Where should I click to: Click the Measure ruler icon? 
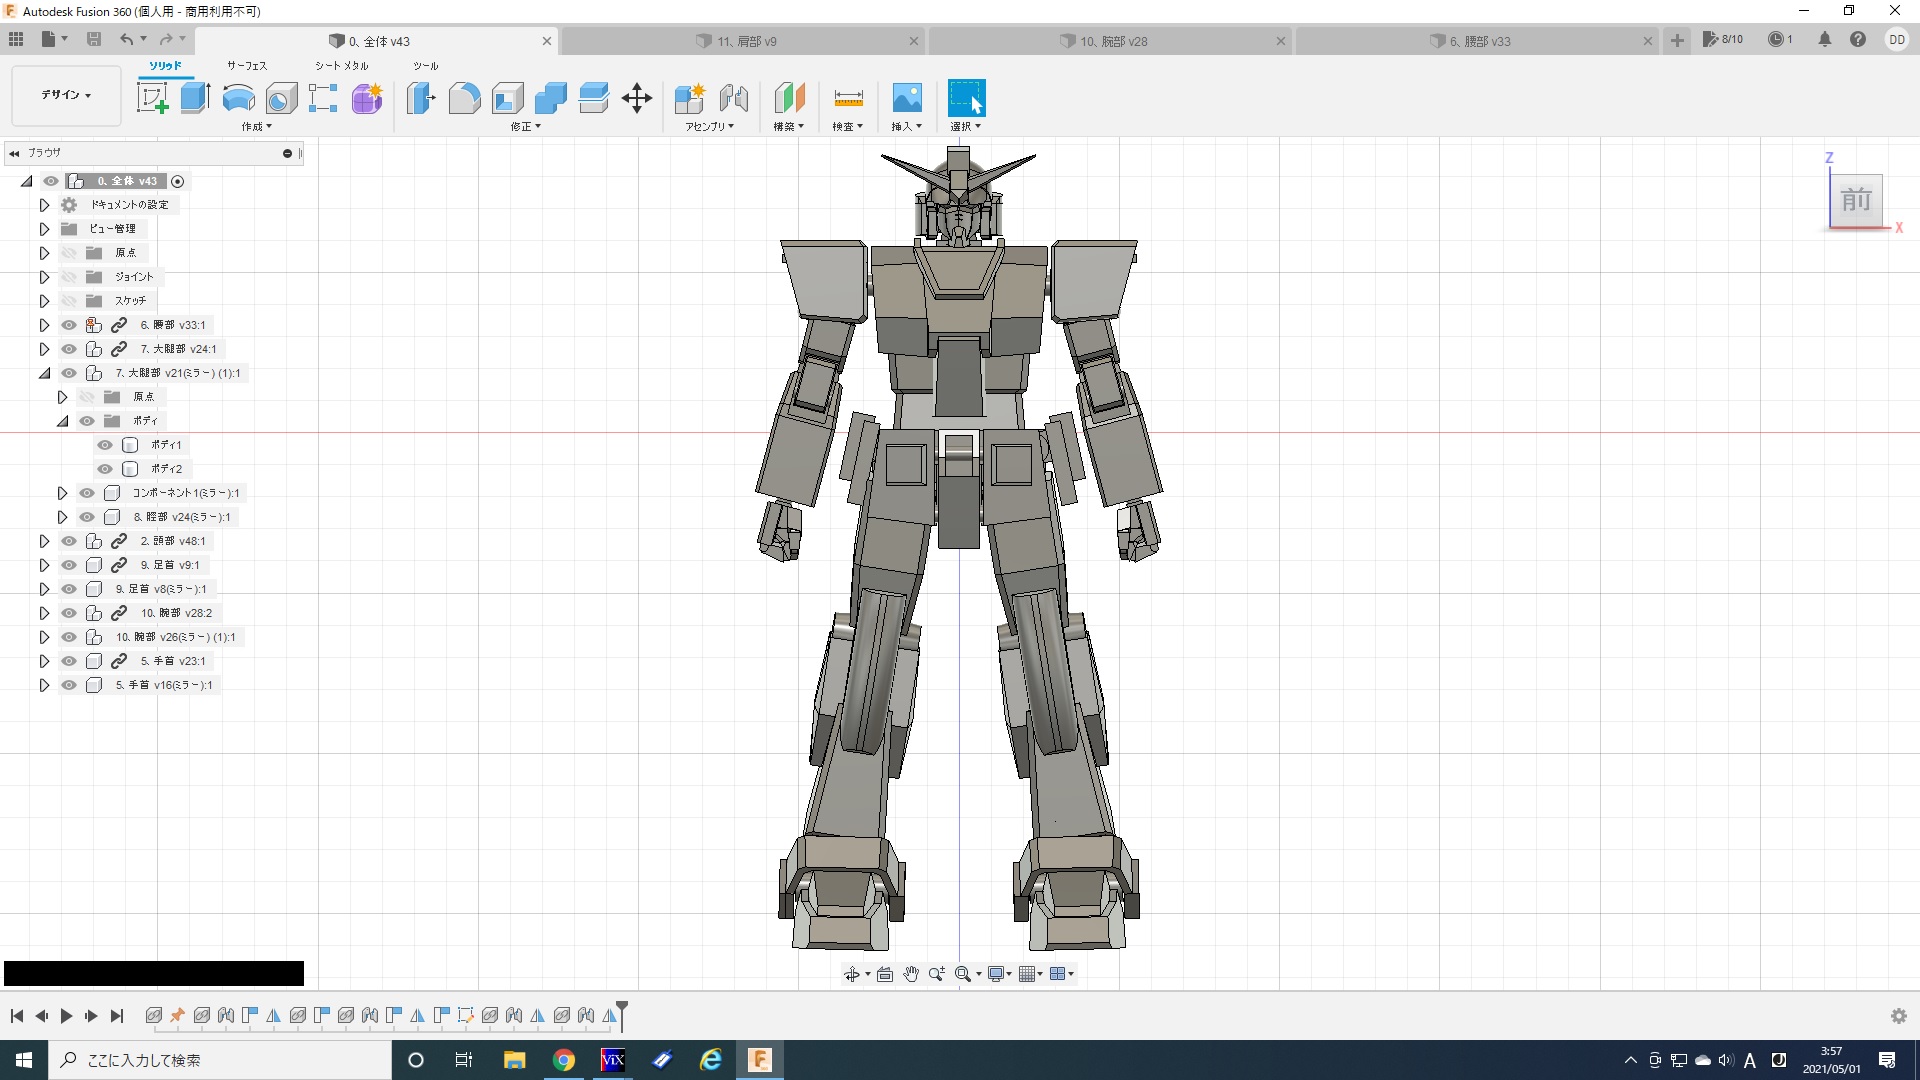[x=848, y=98]
